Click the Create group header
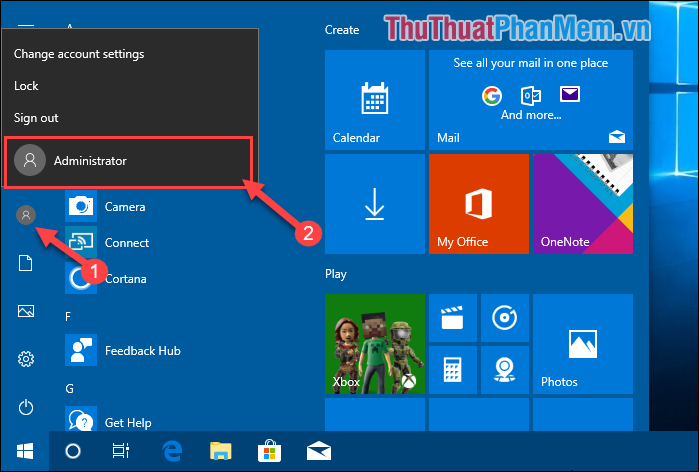Viewport: 699px width, 472px height. [342, 30]
